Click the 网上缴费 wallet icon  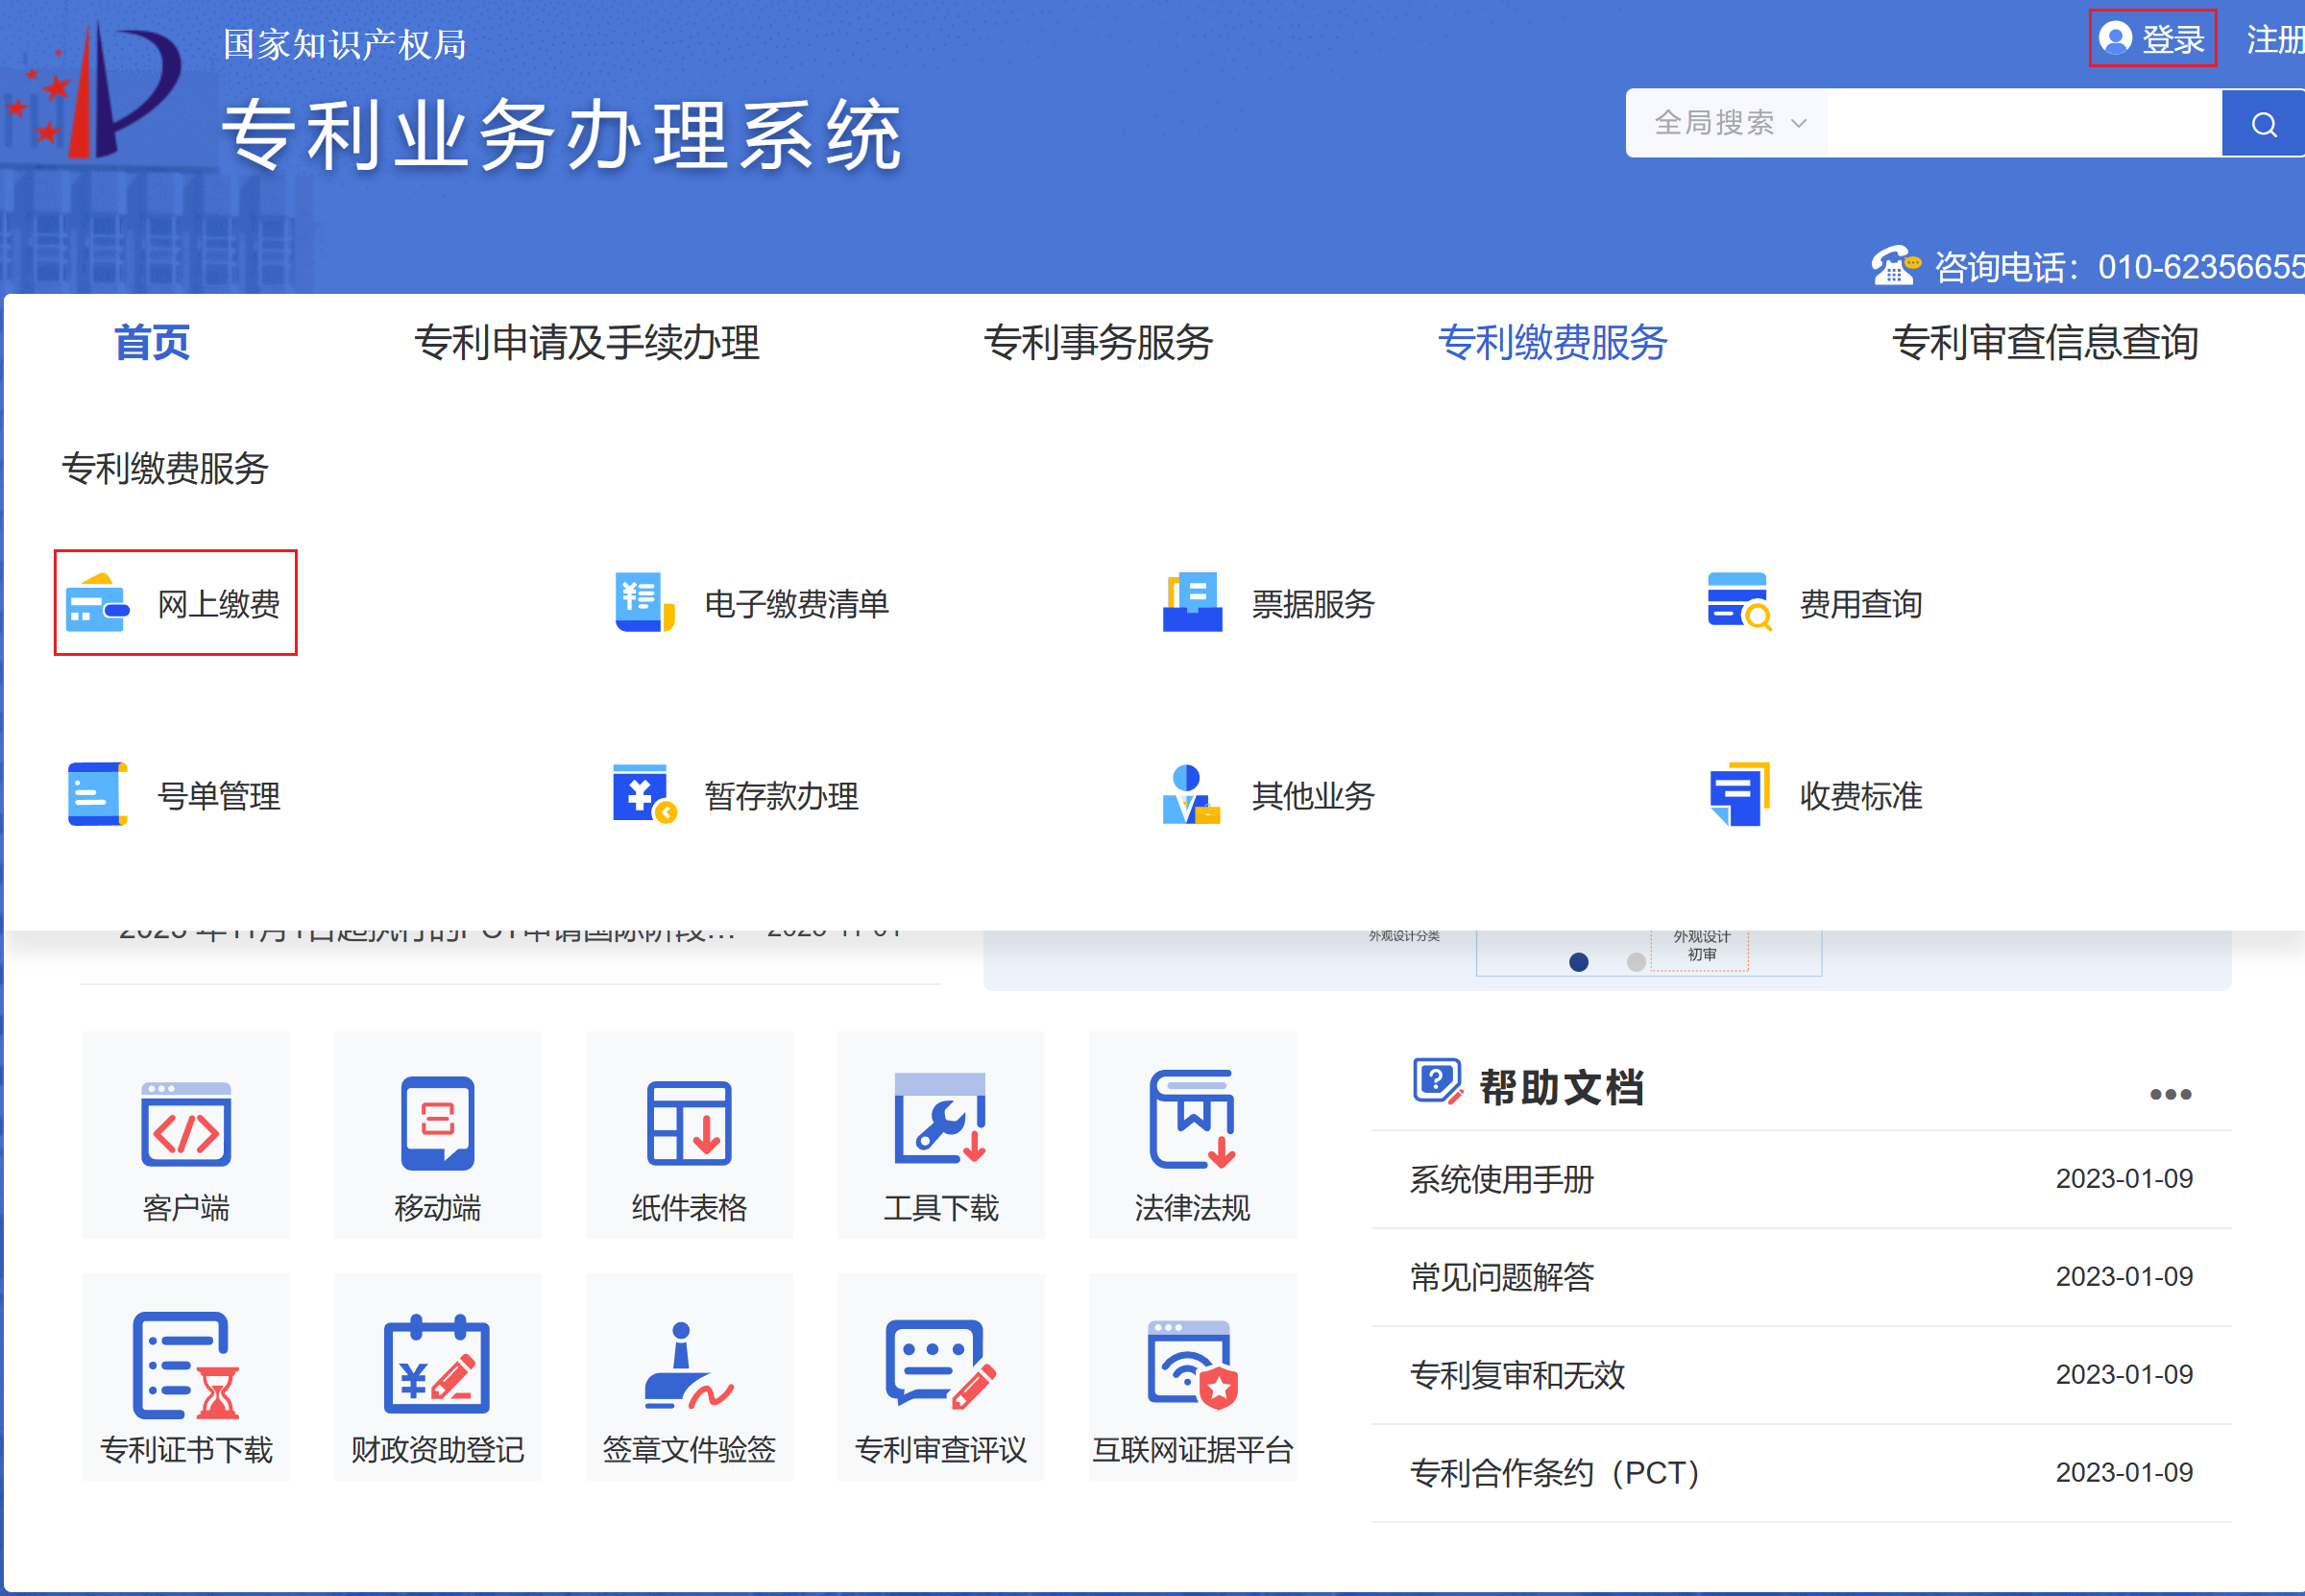pos(97,603)
